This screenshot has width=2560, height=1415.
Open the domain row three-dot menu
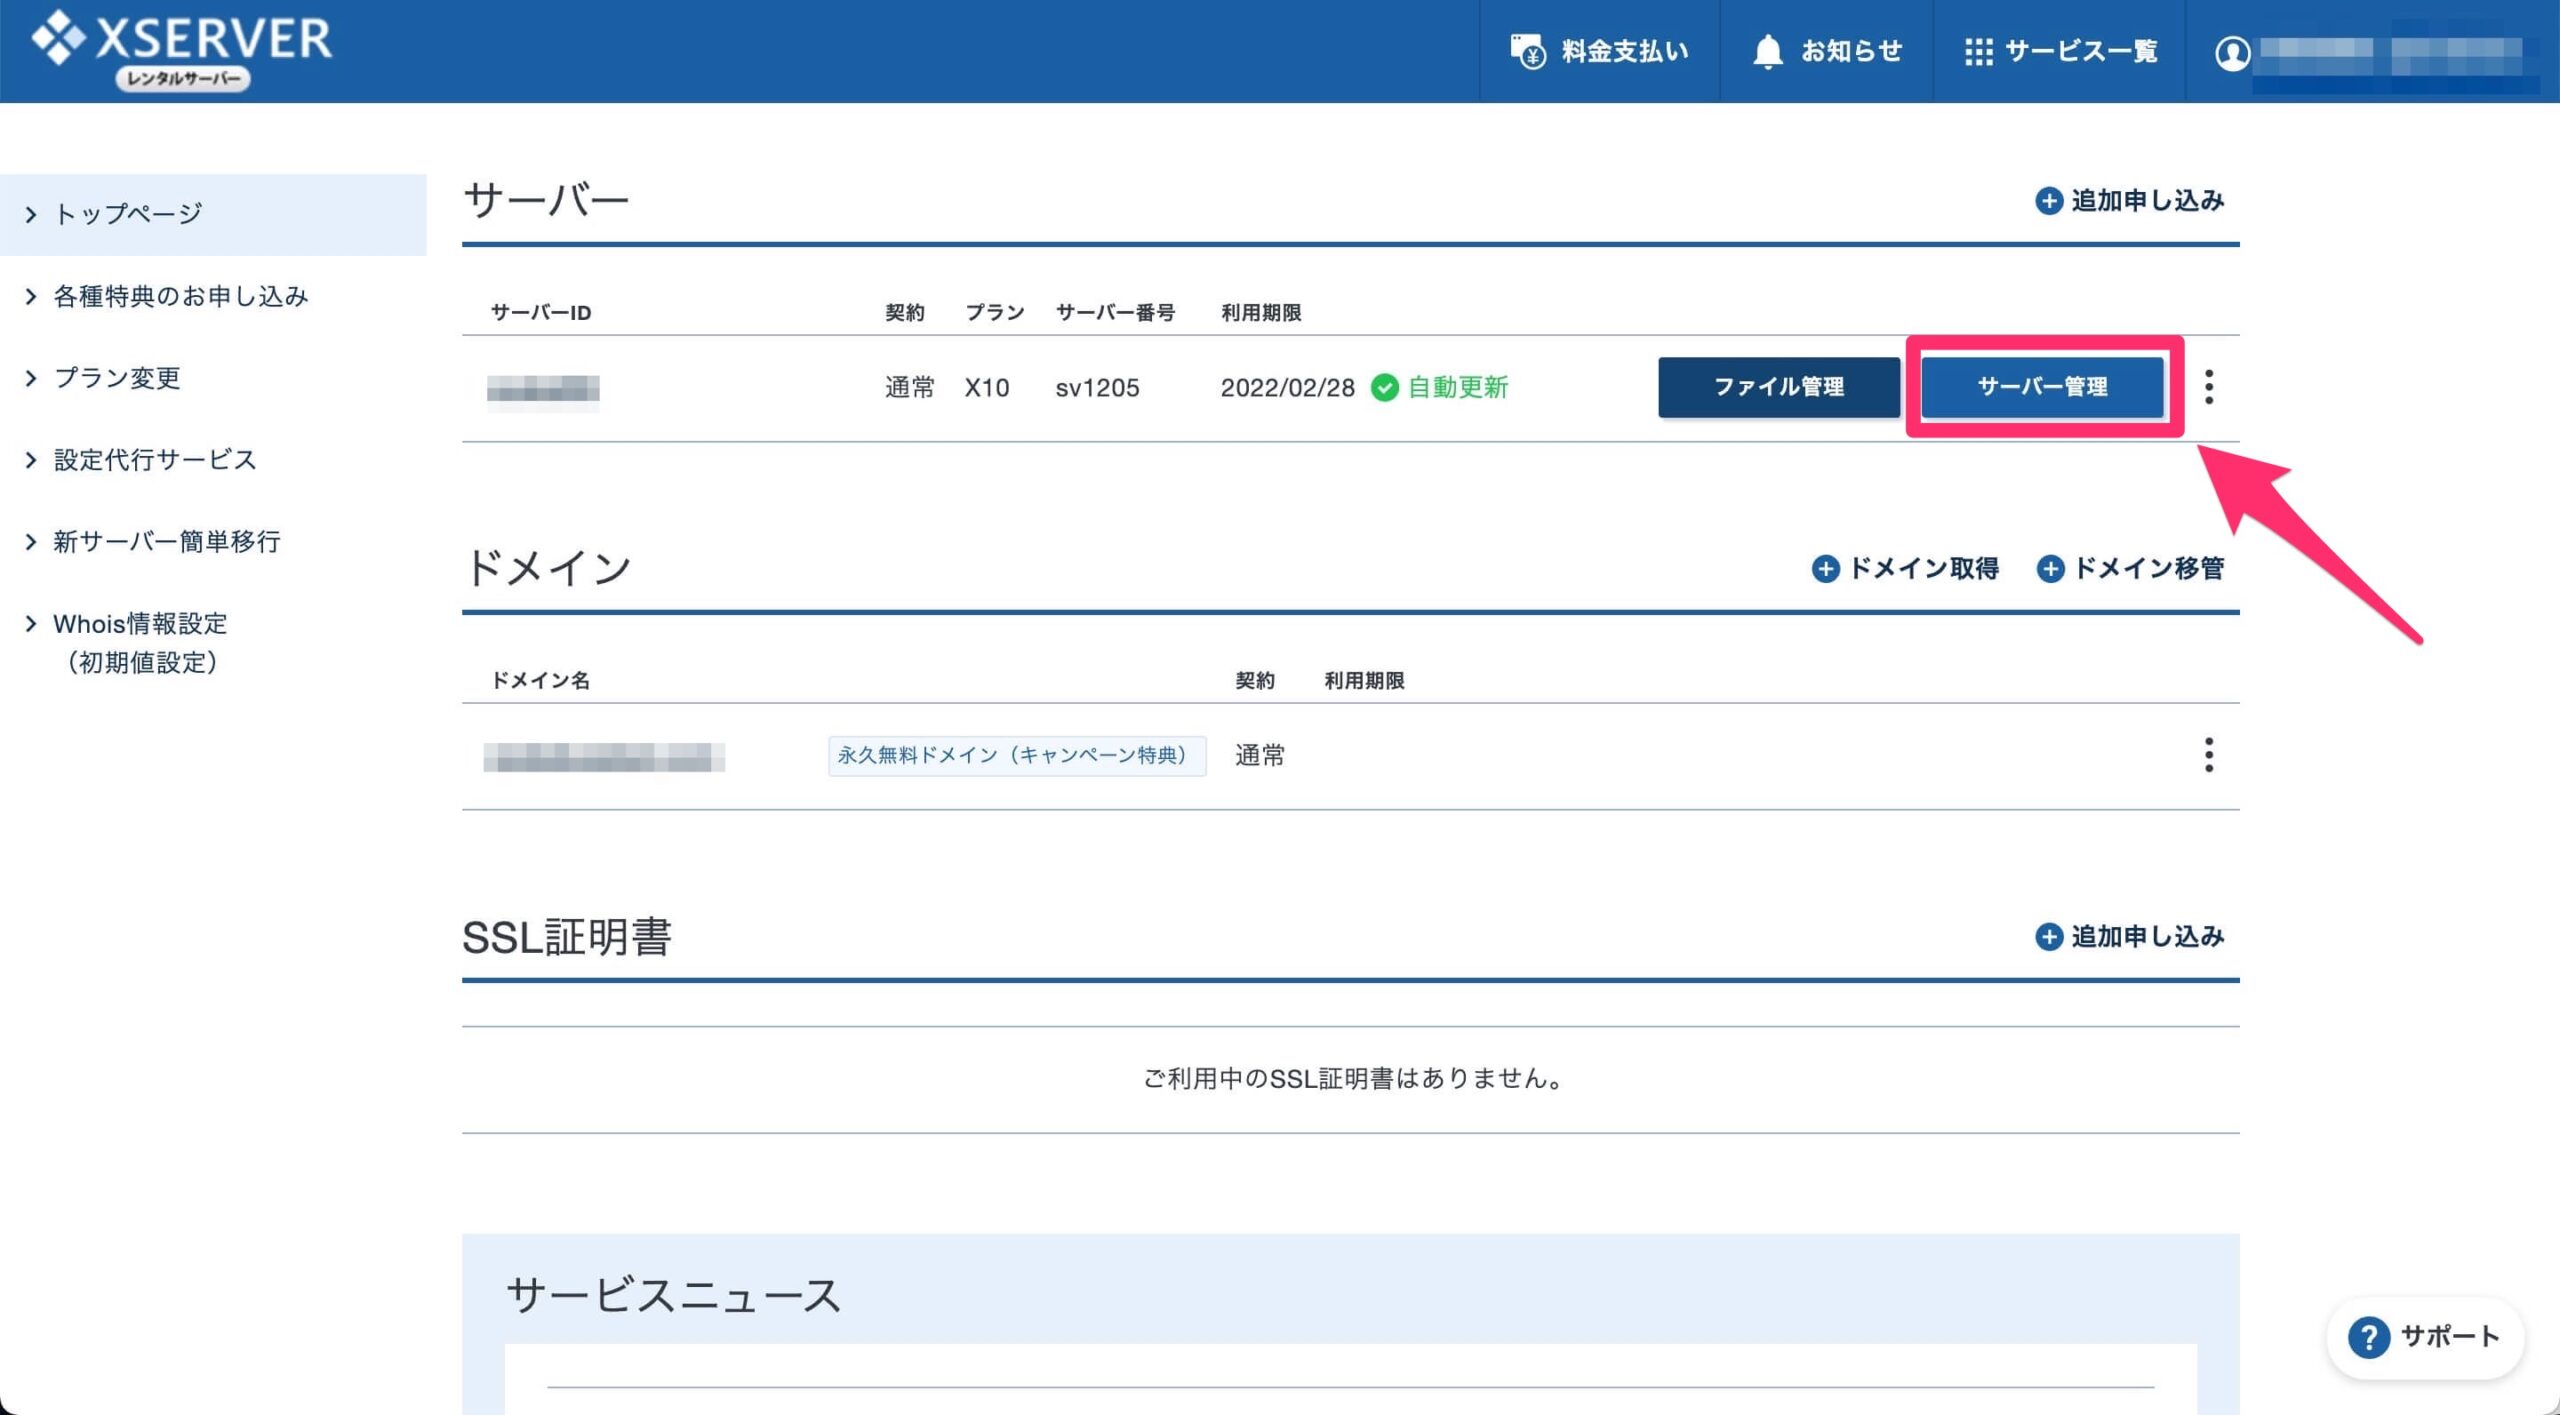2209,755
